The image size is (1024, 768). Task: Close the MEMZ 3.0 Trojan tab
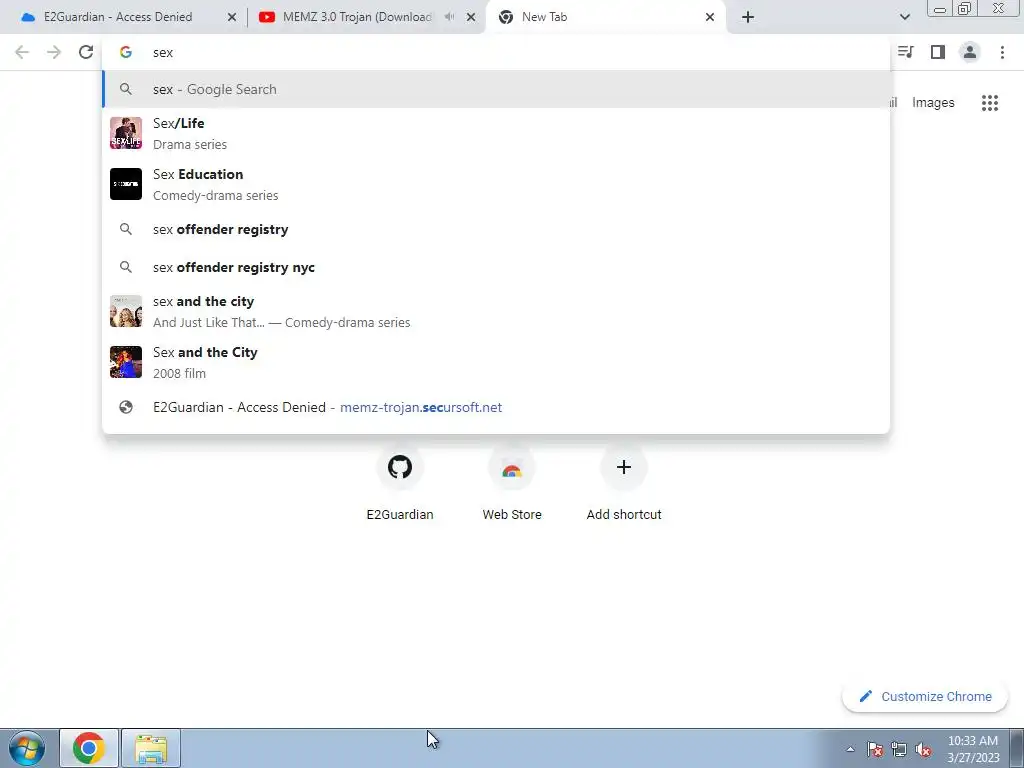471,17
